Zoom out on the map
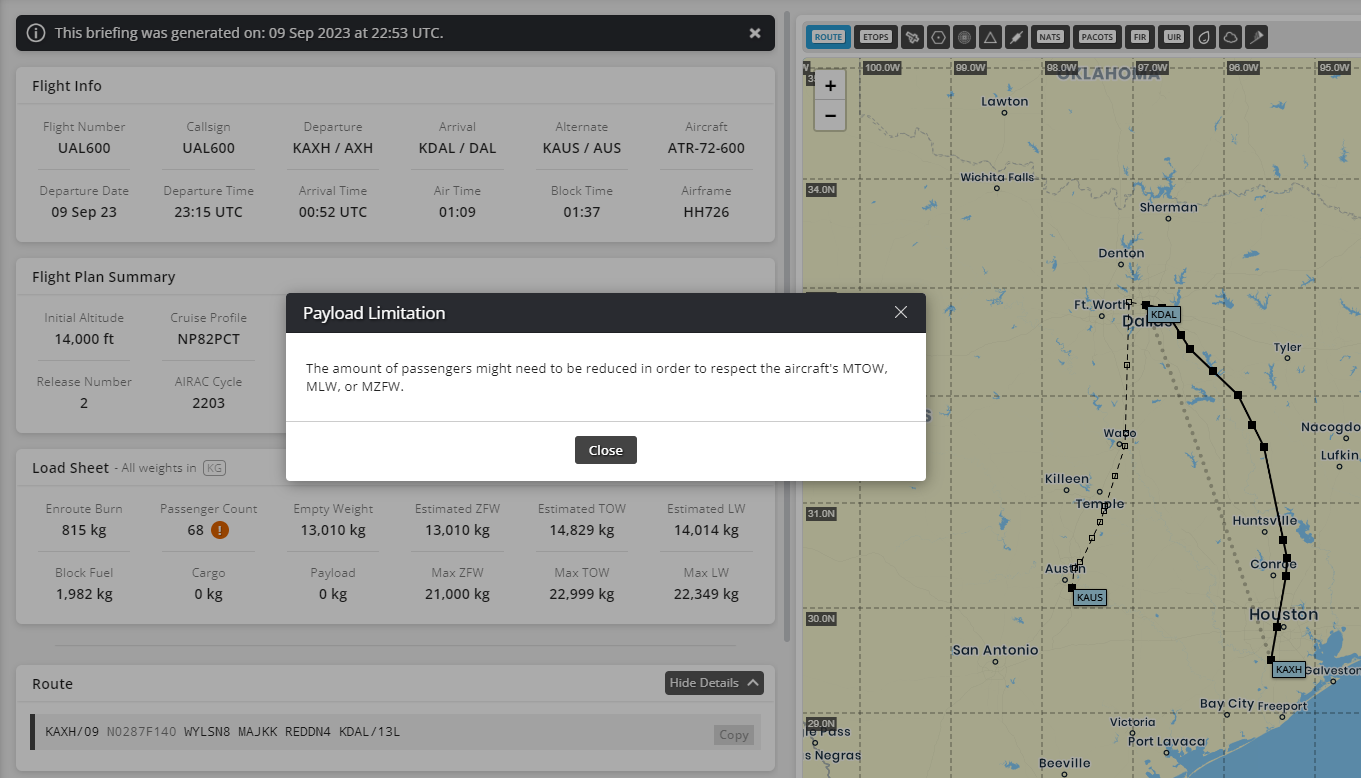Image resolution: width=1361 pixels, height=778 pixels. tap(830, 115)
